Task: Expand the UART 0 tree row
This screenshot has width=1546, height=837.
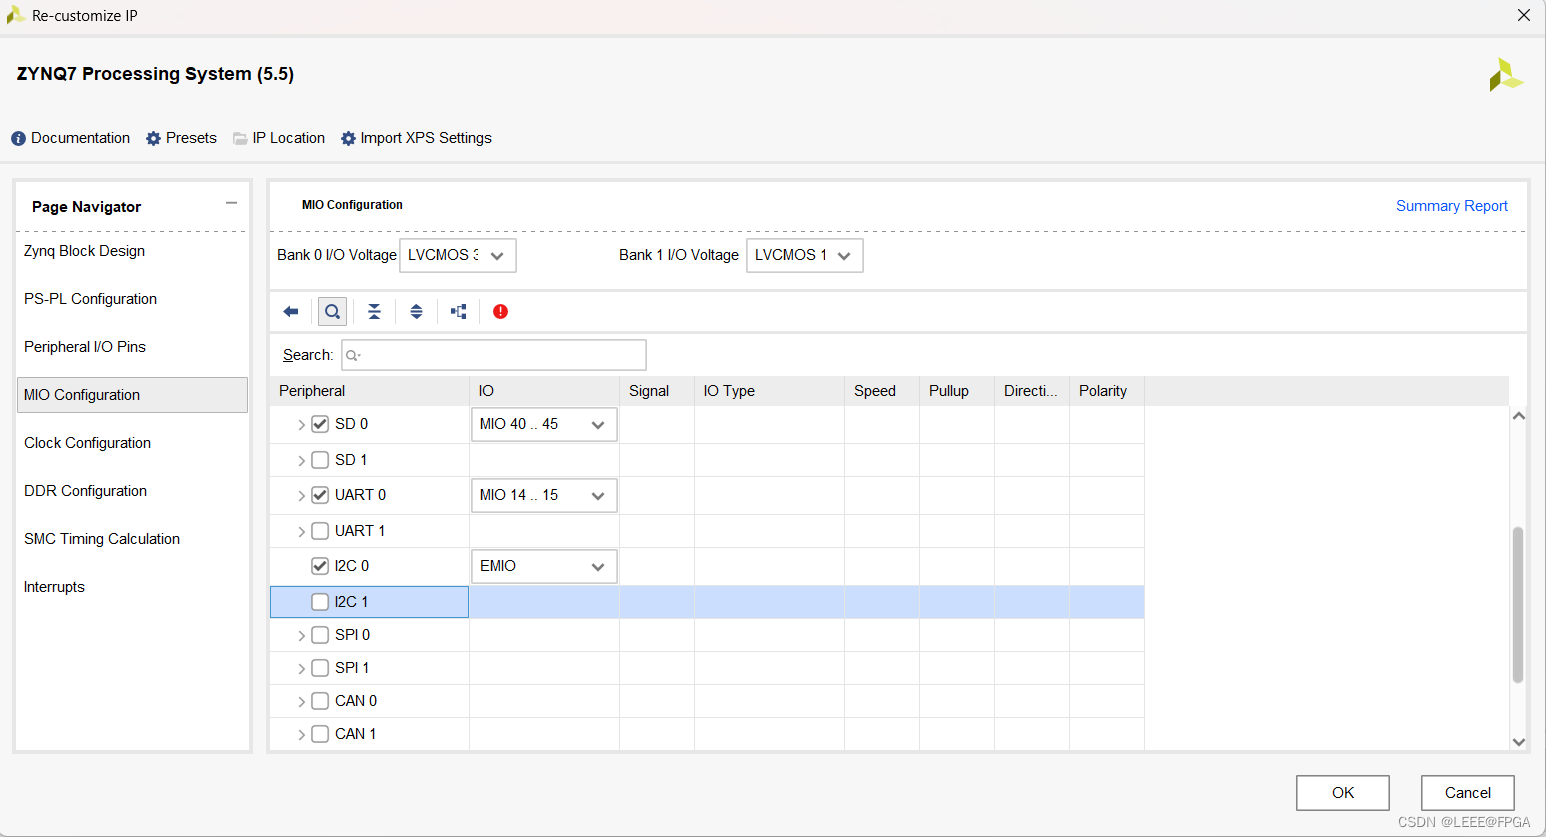Action: [x=301, y=496]
